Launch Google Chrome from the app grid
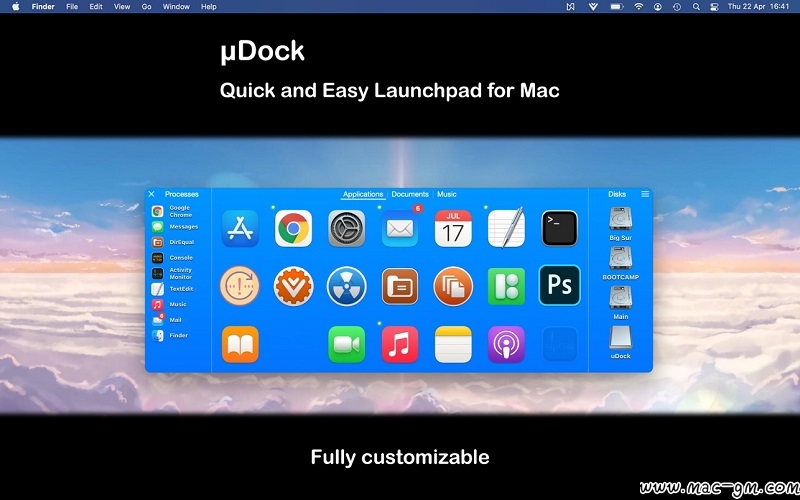 click(x=293, y=229)
